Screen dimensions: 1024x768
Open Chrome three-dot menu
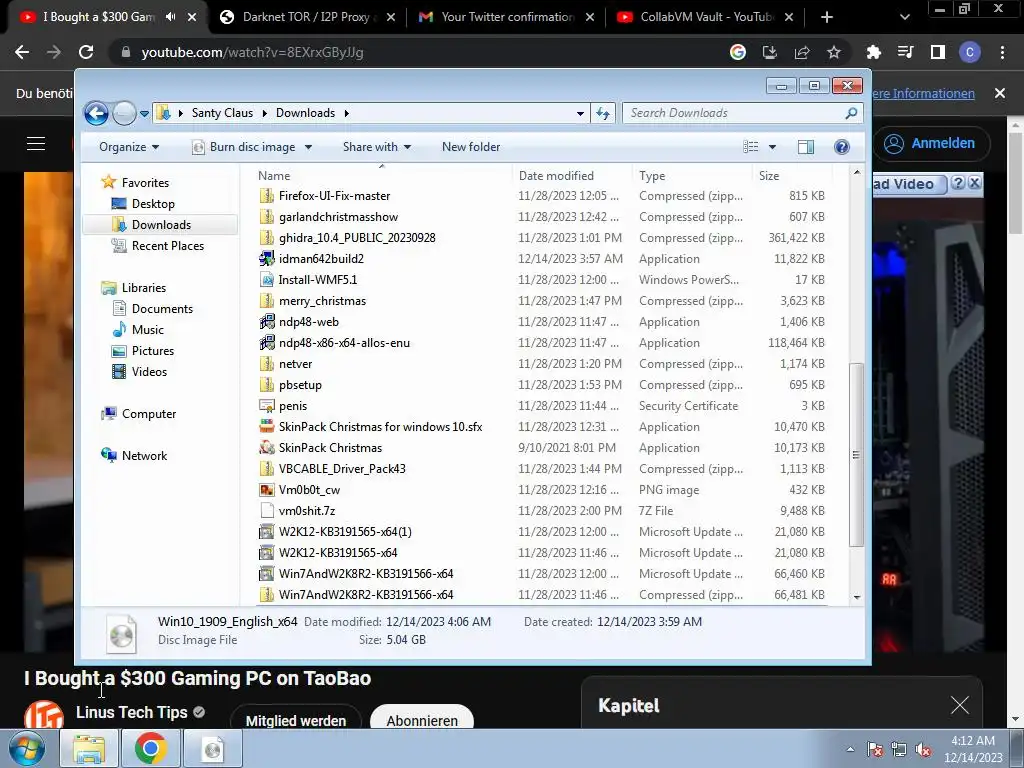pyautogui.click(x=1002, y=52)
